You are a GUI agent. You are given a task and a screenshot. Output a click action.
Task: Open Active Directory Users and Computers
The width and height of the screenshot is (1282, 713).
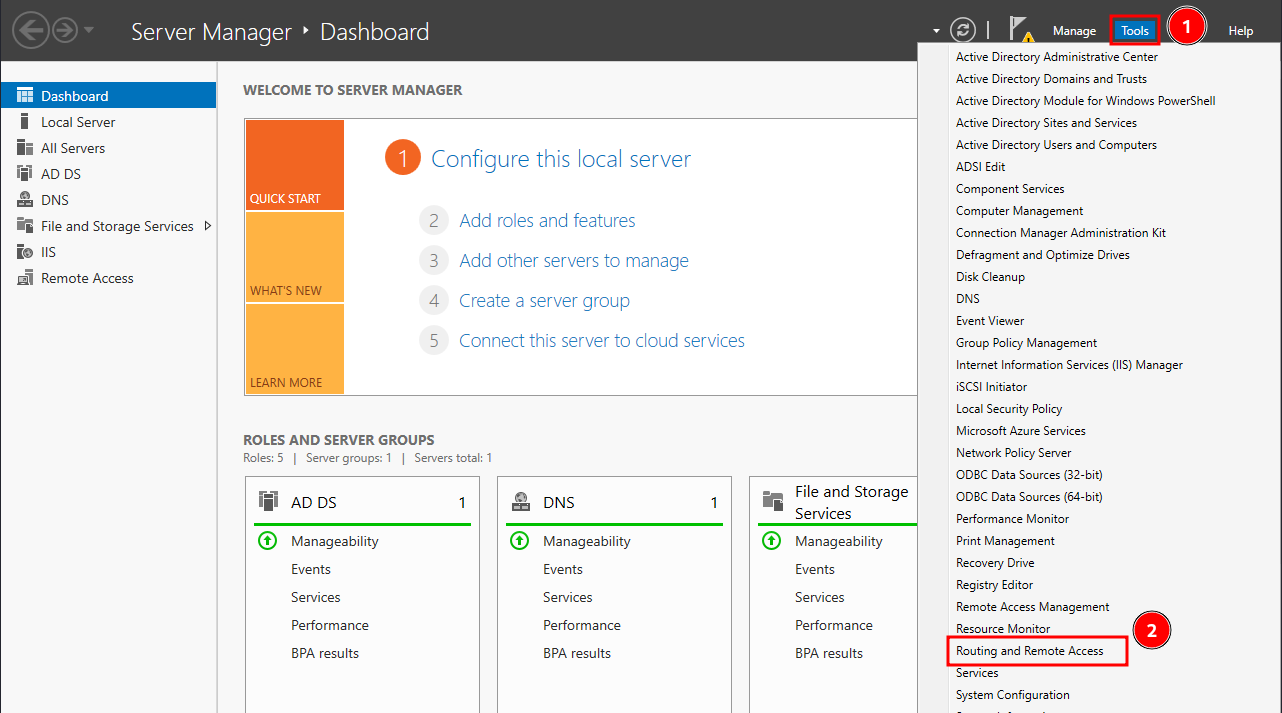(x=1056, y=145)
